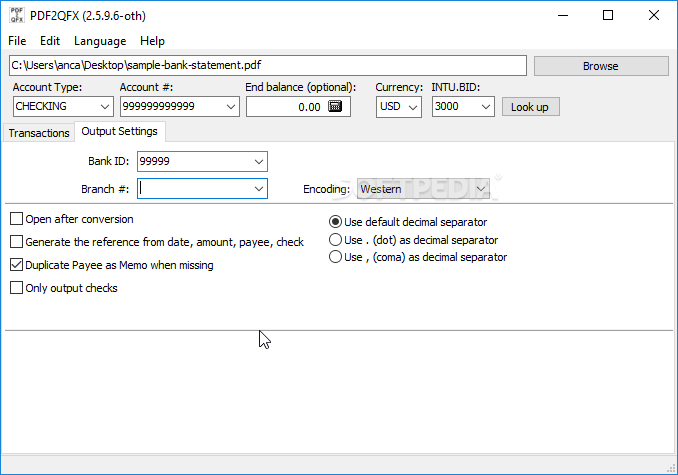678x475 pixels.
Task: Click the calculator icon in End balance field
Action: [335, 107]
